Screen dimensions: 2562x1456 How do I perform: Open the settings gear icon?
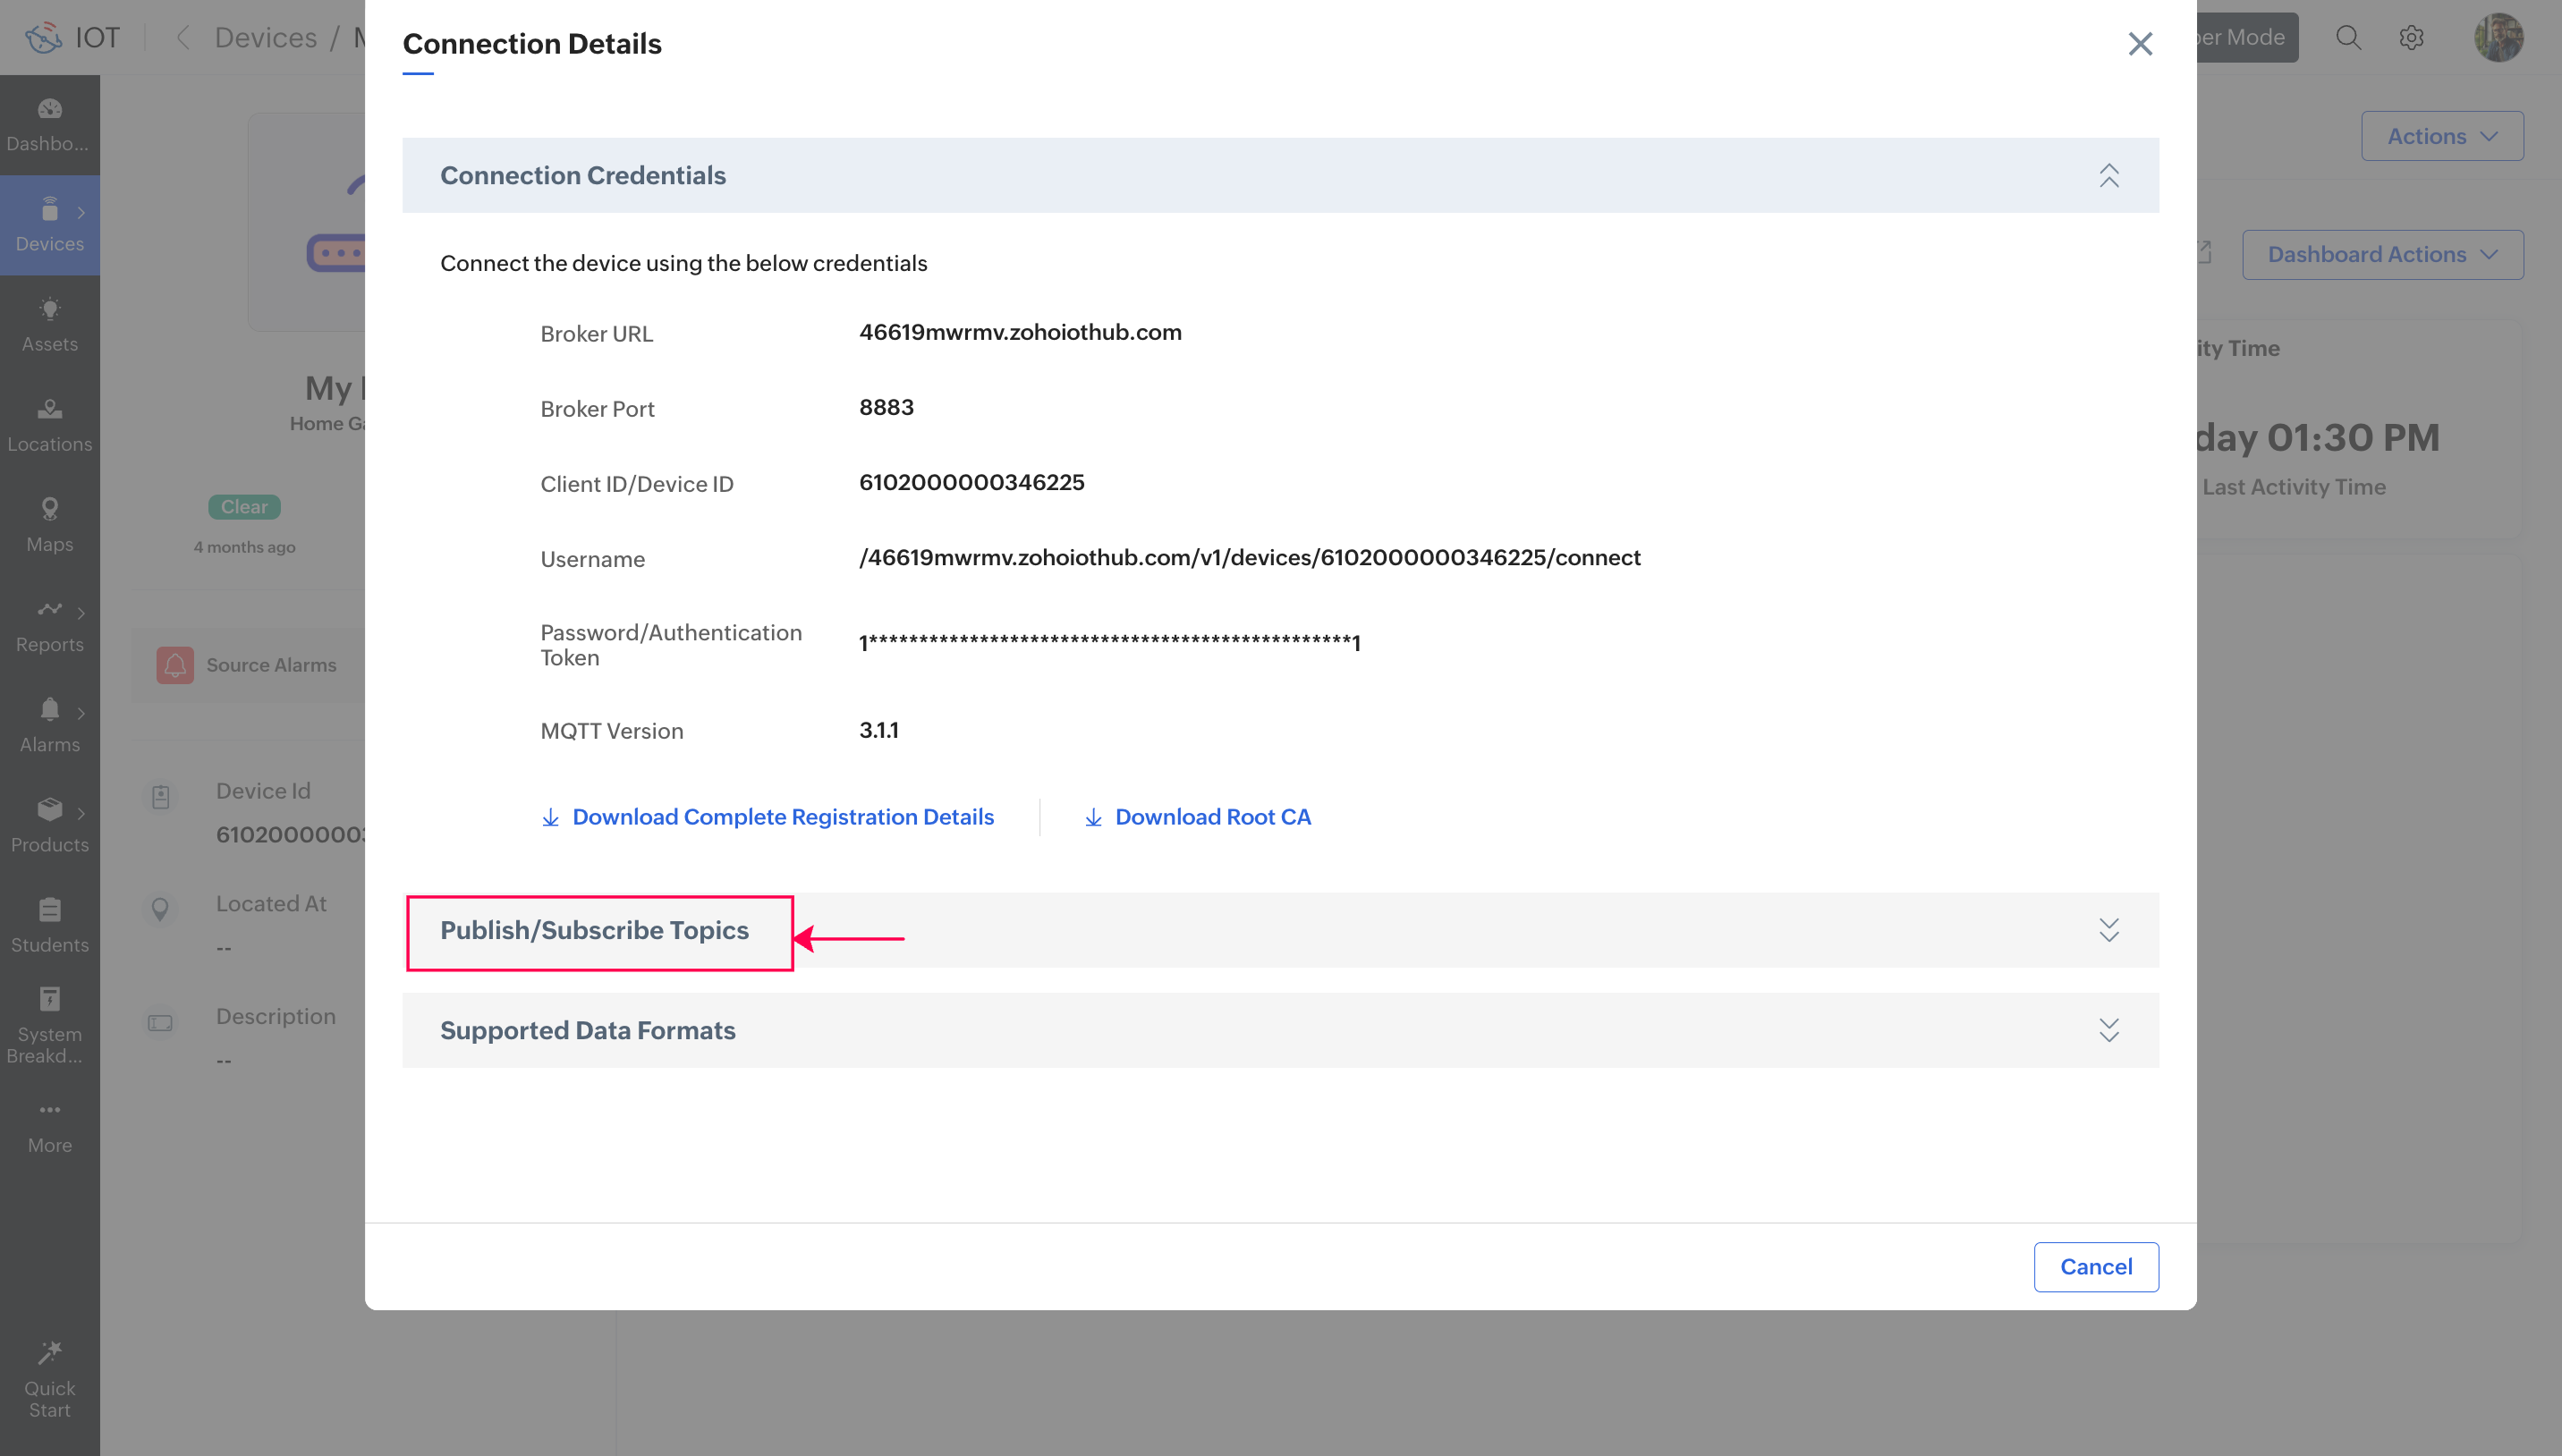(x=2411, y=38)
